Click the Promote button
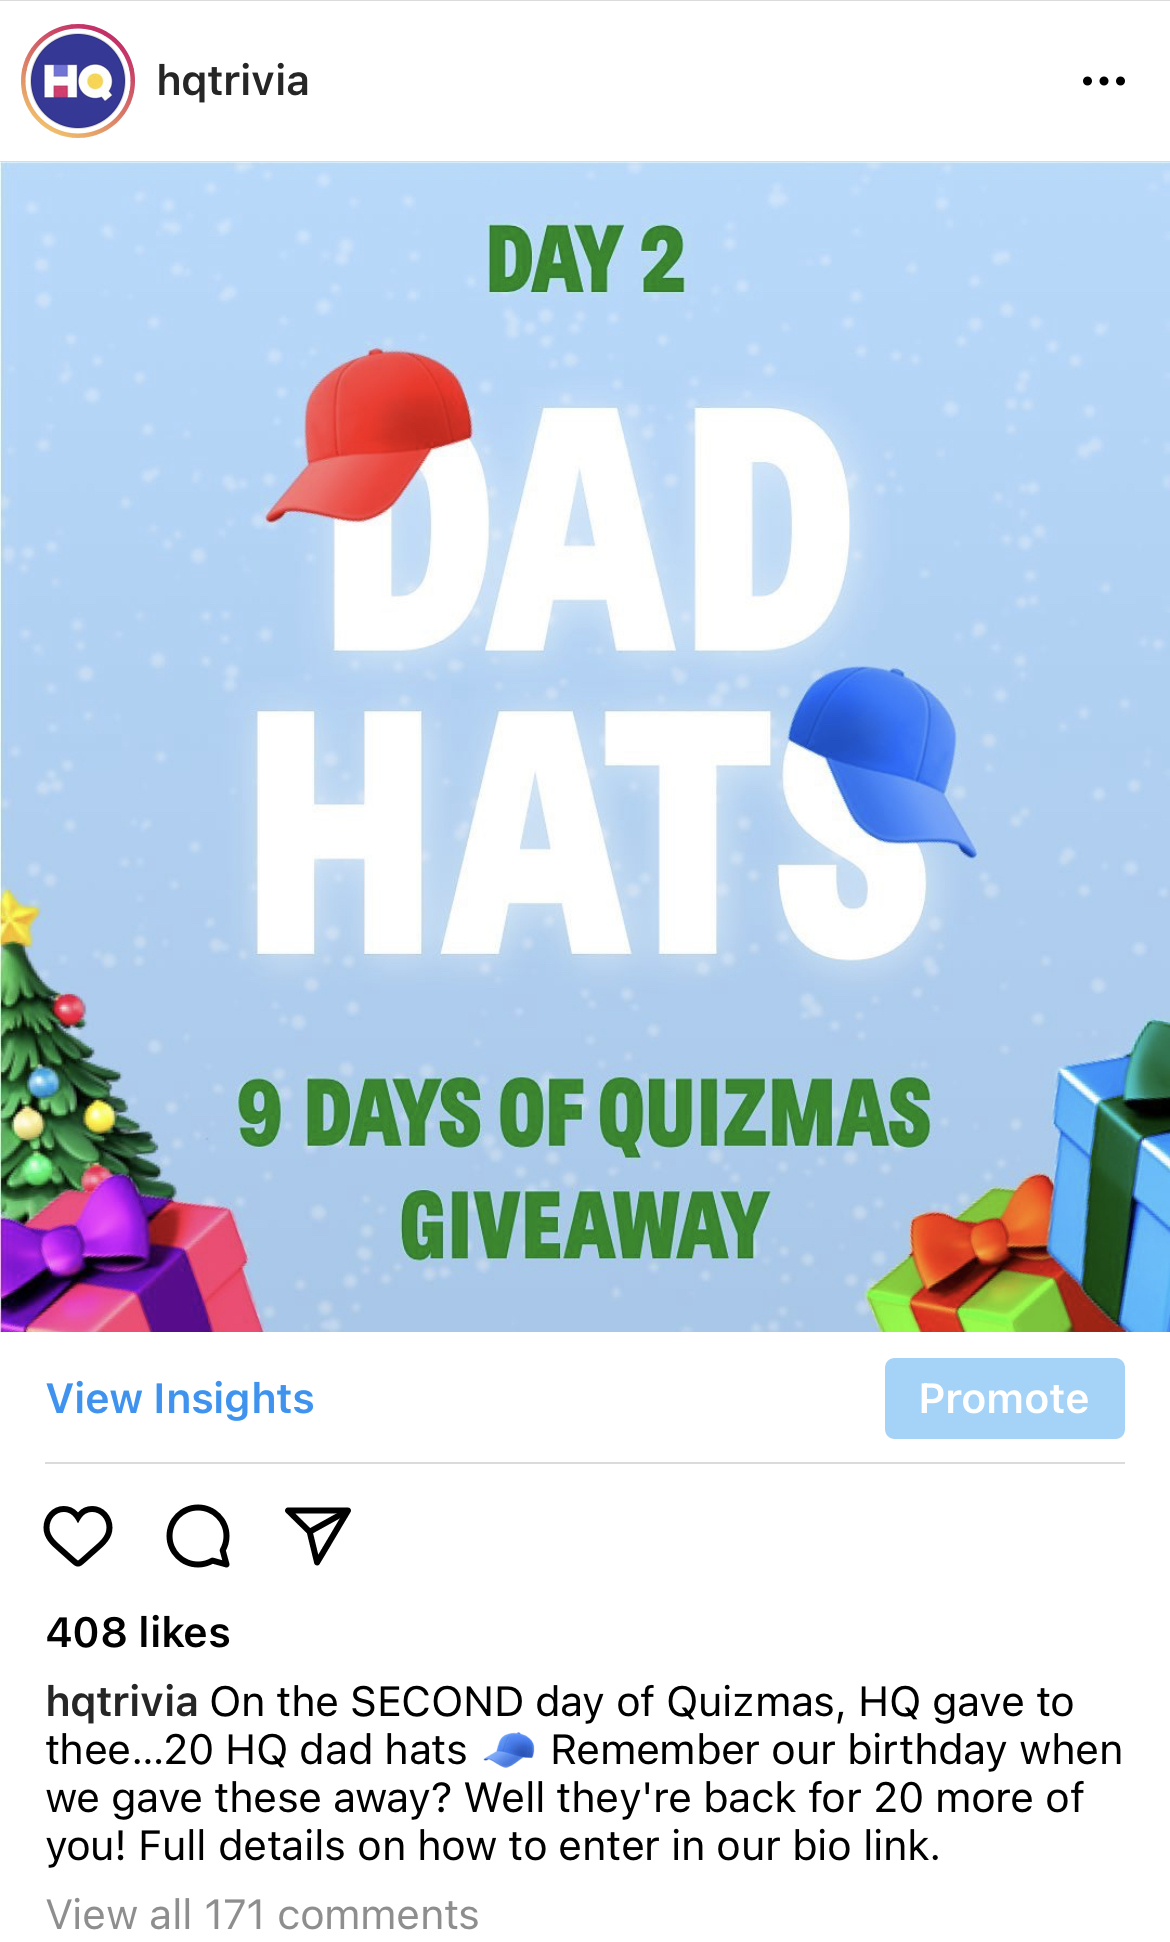The height and width of the screenshot is (1942, 1170). (x=1004, y=1398)
